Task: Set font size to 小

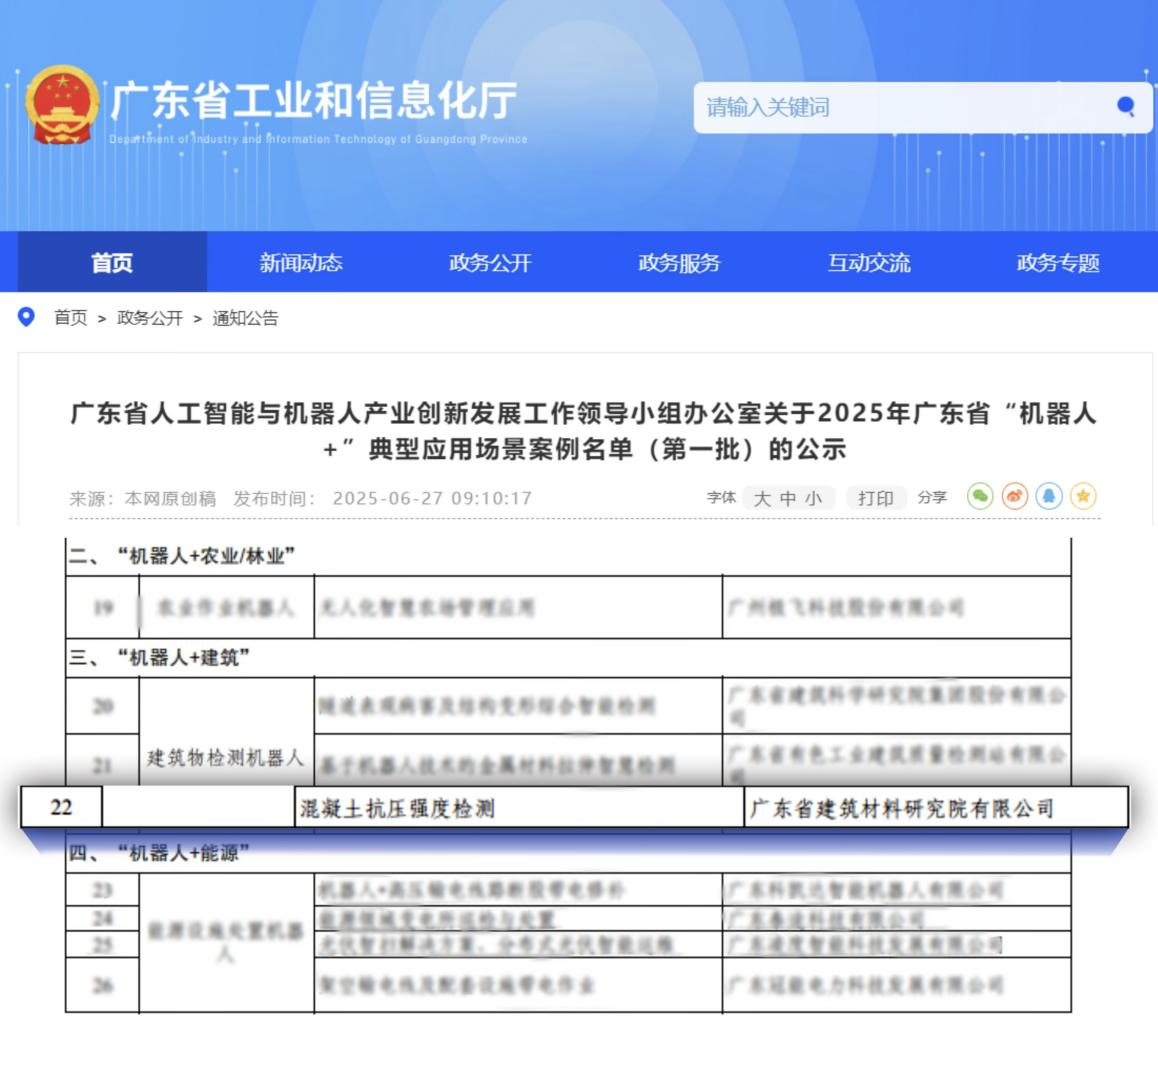Action: tap(813, 498)
